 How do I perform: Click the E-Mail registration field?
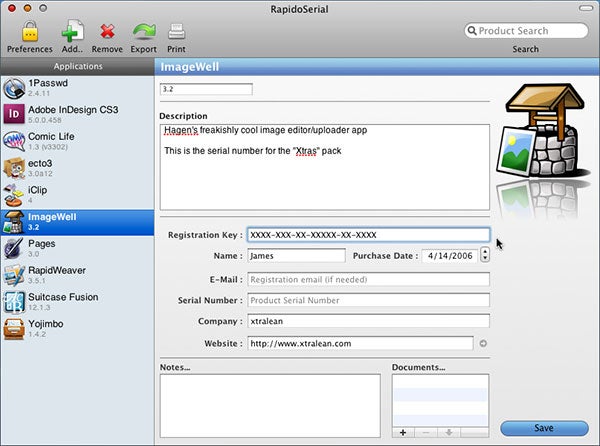pos(368,279)
